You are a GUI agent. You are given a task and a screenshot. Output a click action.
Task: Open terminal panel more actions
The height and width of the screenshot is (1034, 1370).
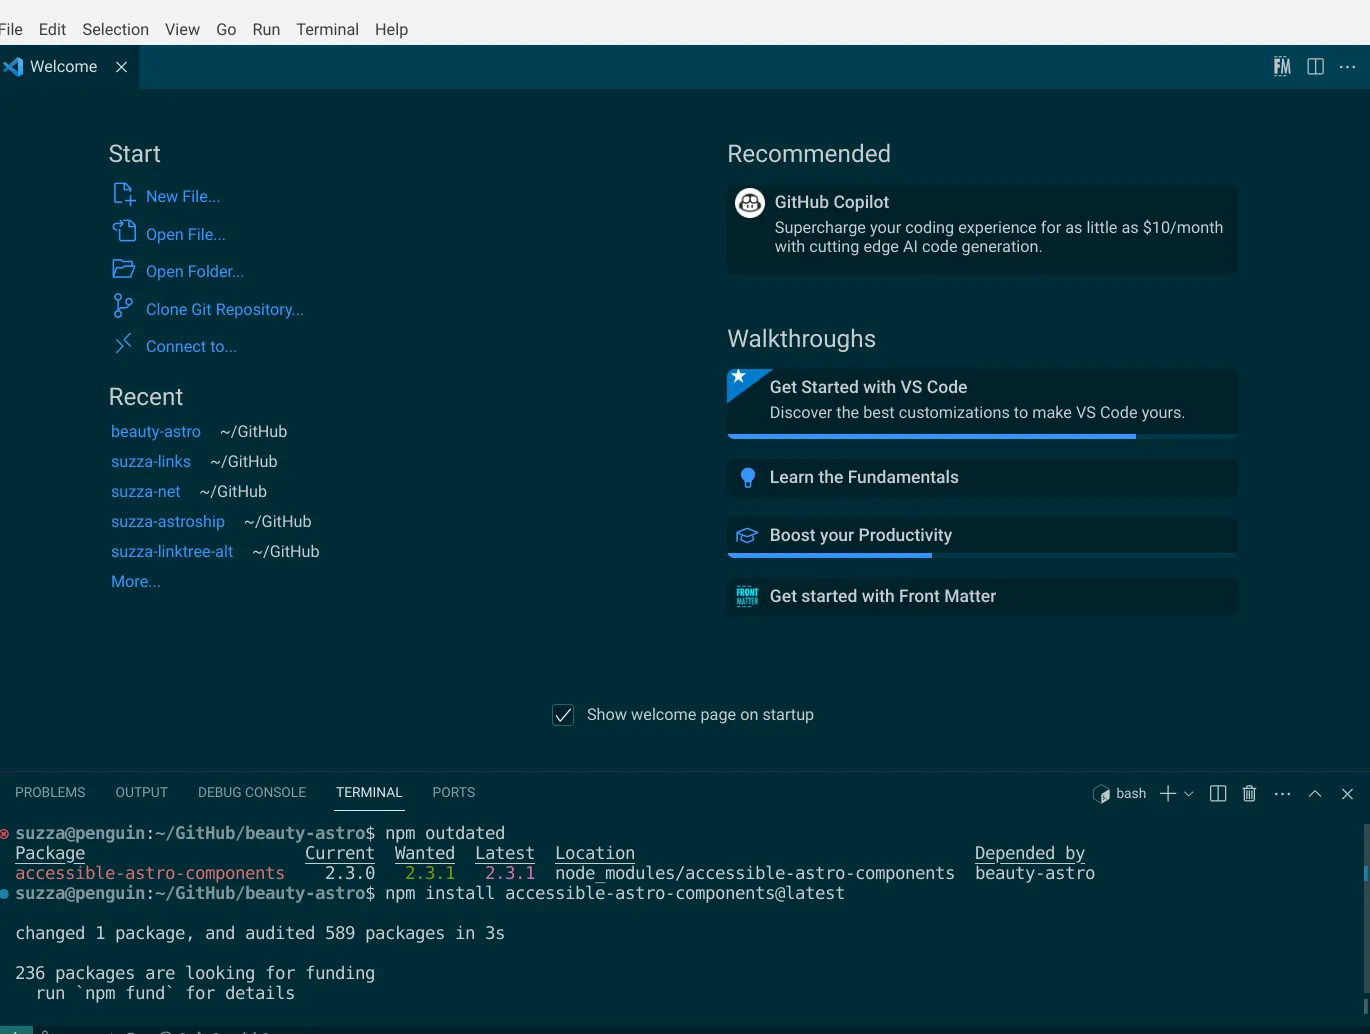1283,794
